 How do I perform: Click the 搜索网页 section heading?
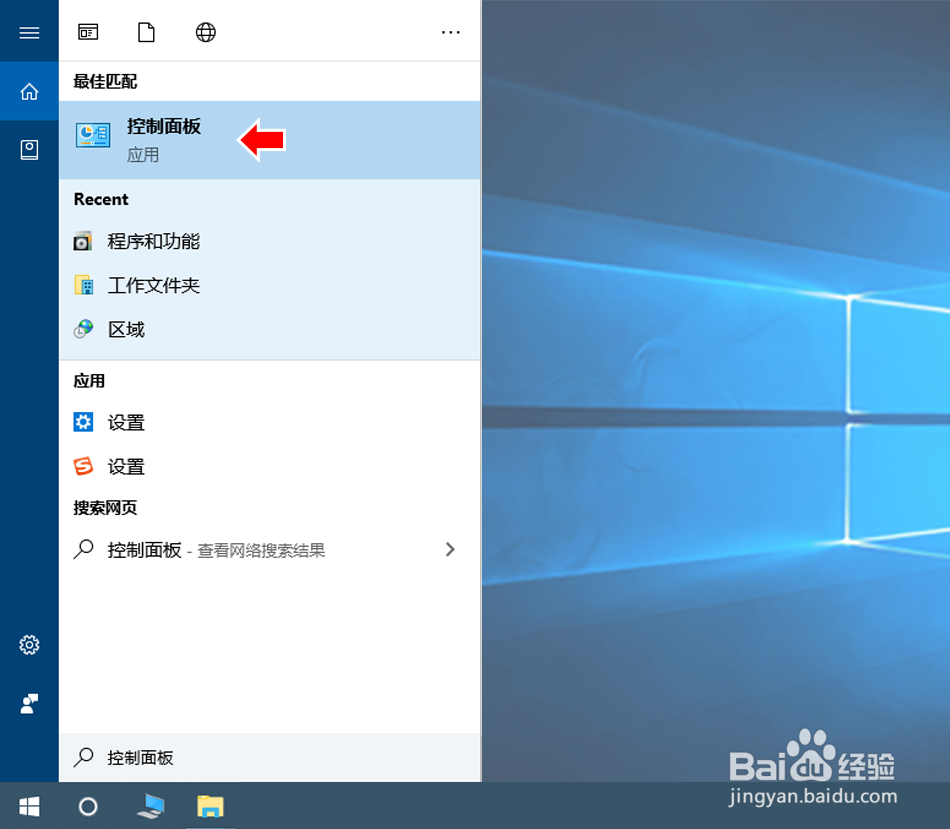(x=105, y=508)
